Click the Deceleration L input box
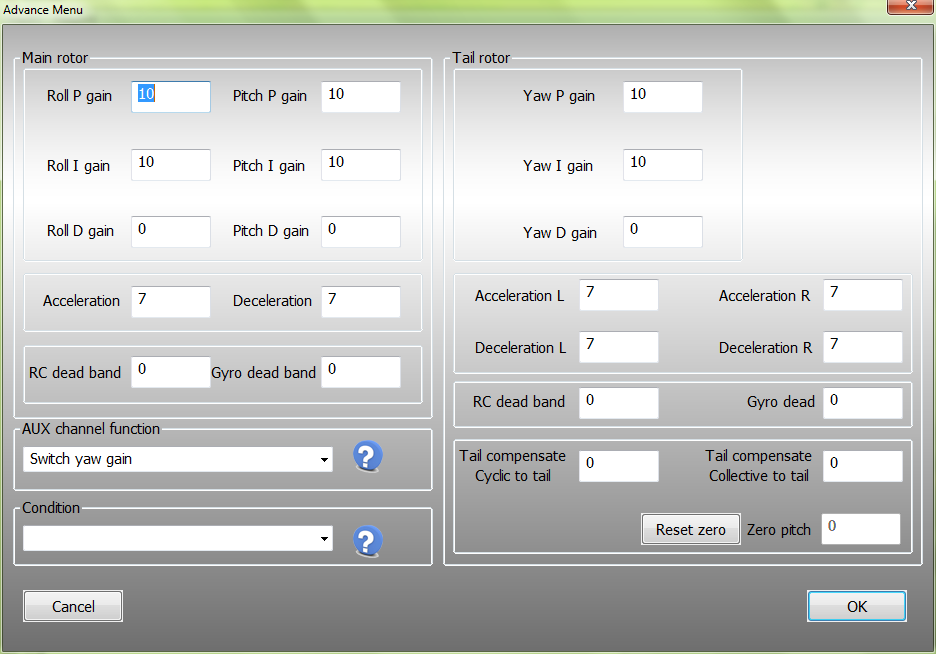The image size is (936, 654). point(618,347)
